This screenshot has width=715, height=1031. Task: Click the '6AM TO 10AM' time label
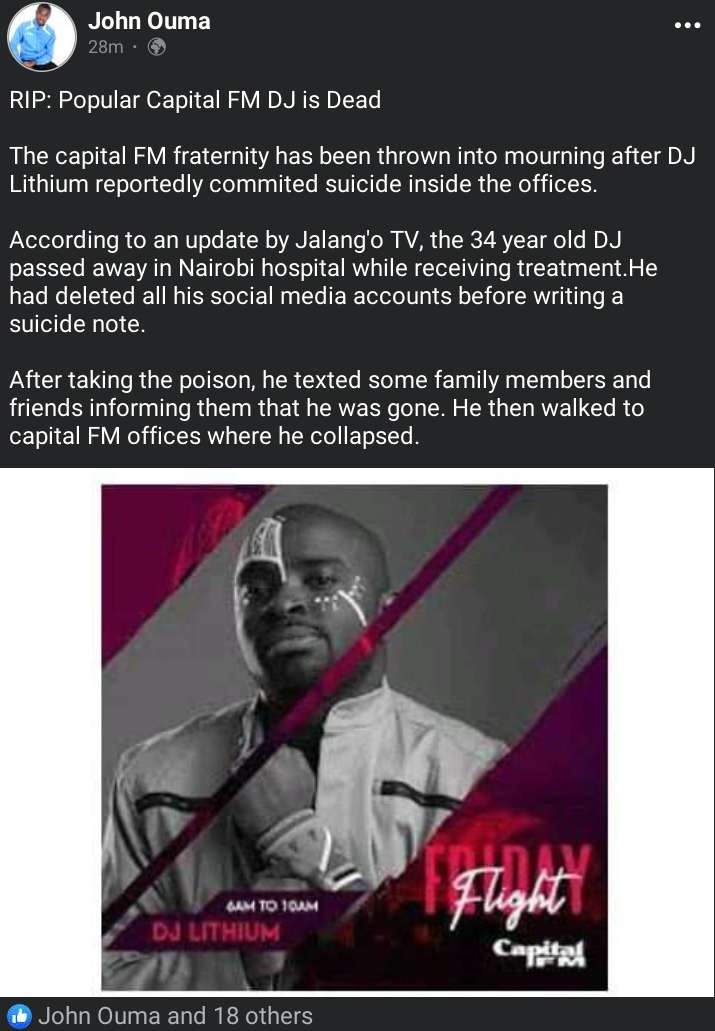click(x=272, y=906)
